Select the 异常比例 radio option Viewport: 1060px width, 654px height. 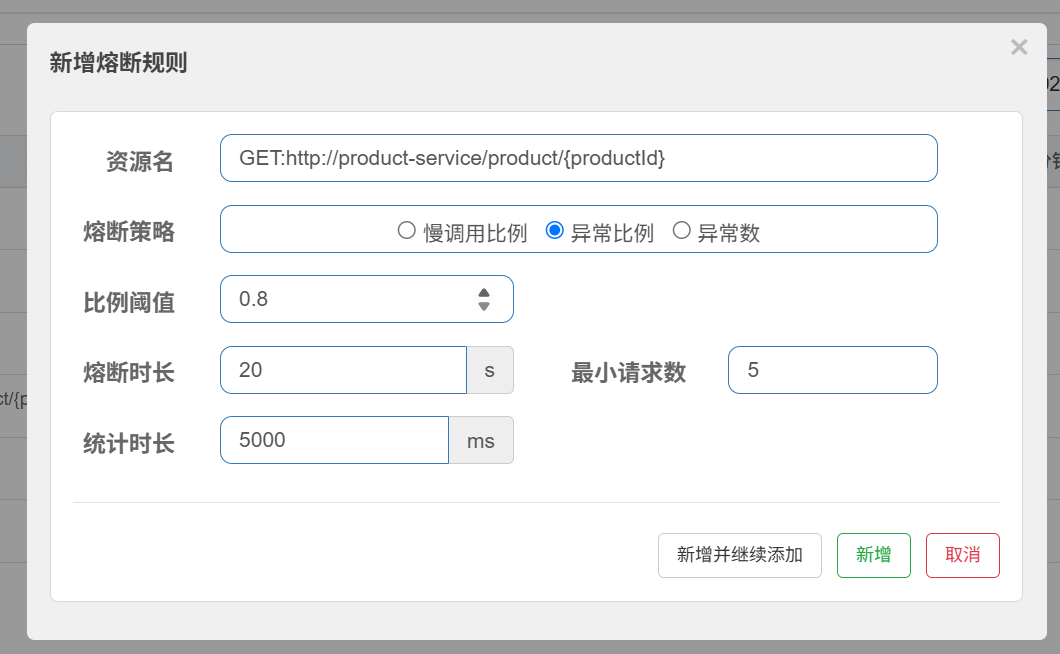pyautogui.click(x=554, y=231)
